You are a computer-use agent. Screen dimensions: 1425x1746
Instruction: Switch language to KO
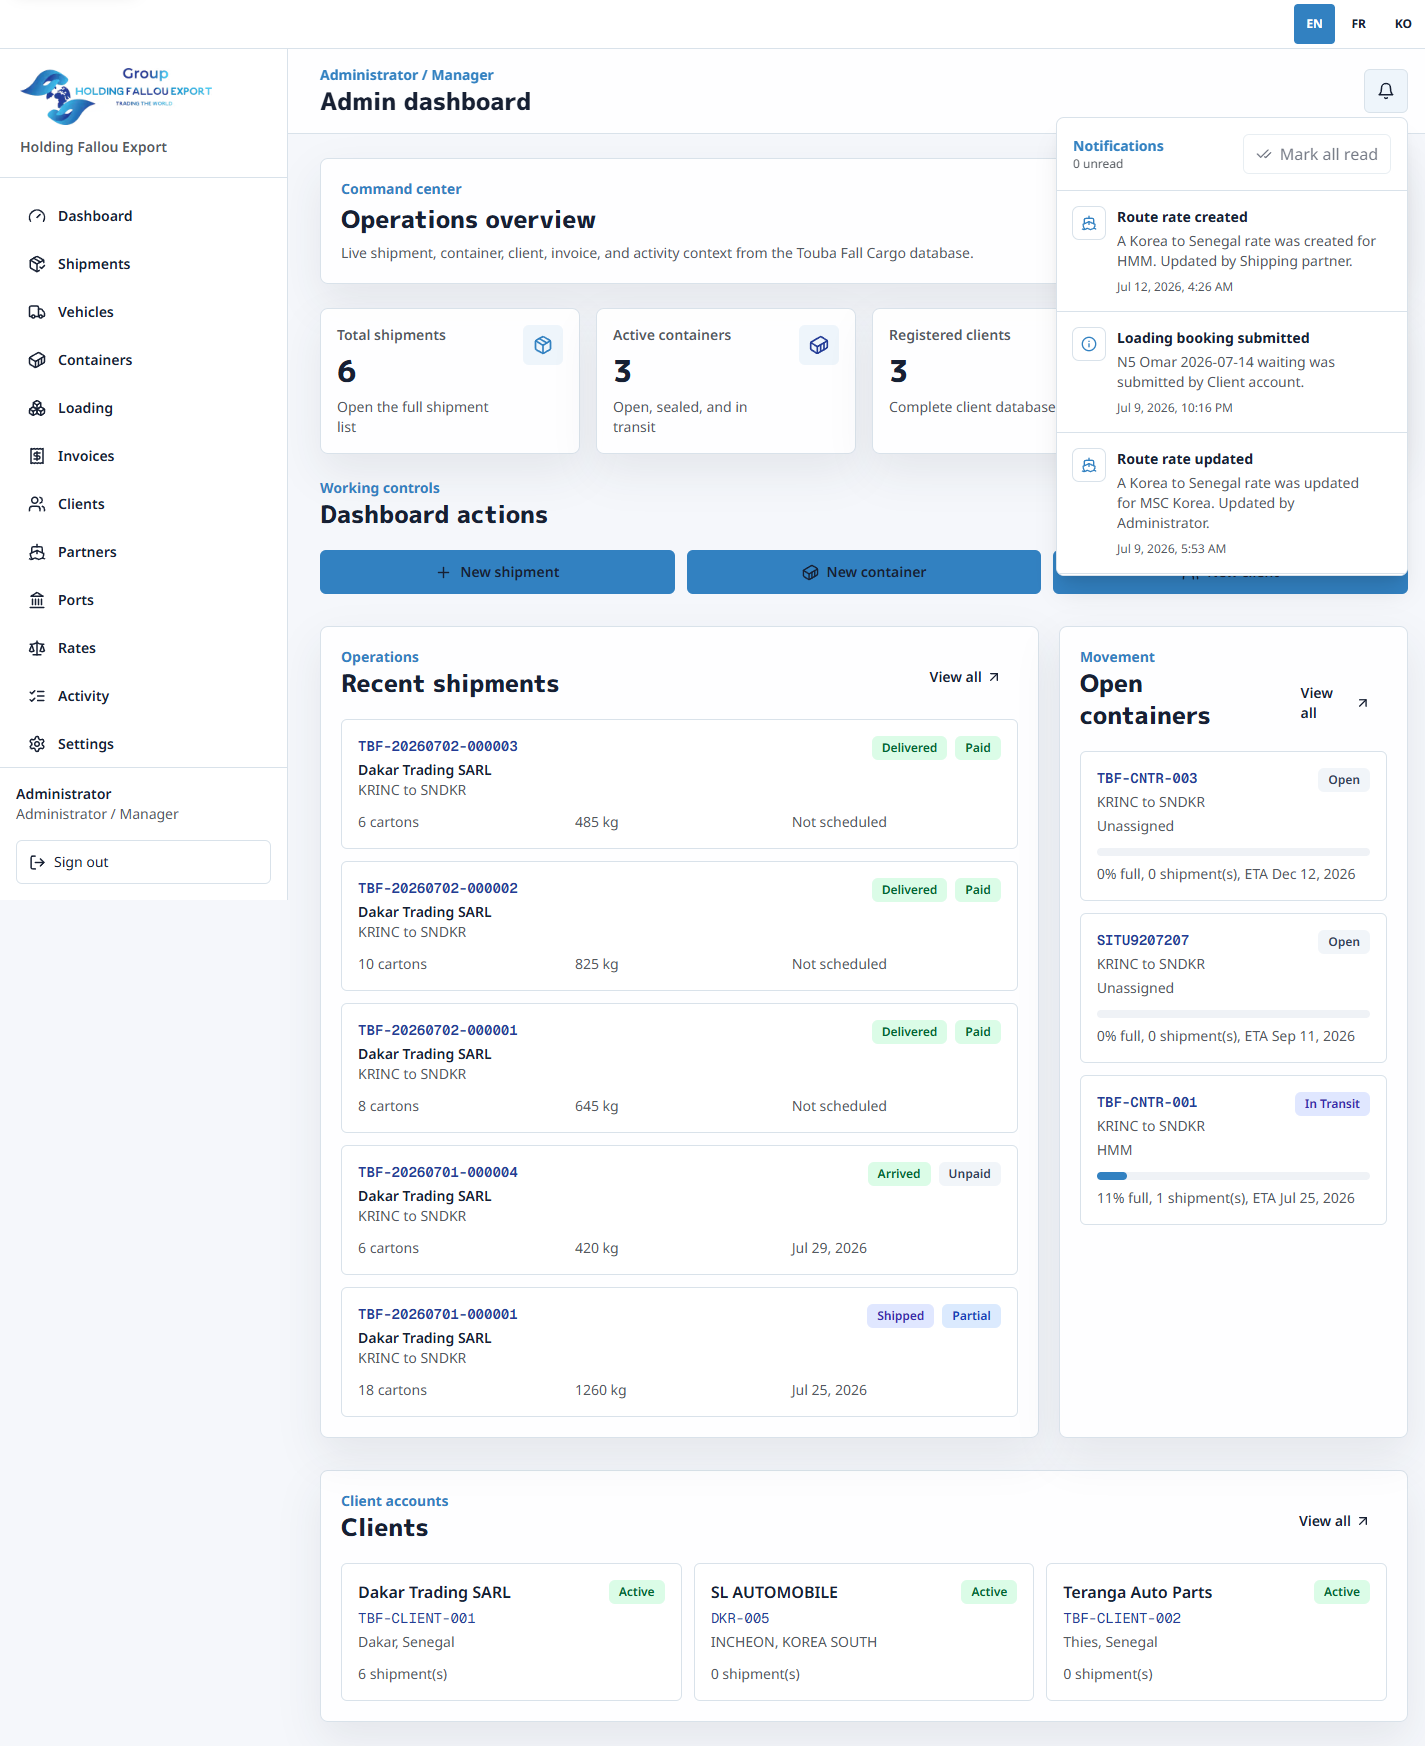(1403, 24)
